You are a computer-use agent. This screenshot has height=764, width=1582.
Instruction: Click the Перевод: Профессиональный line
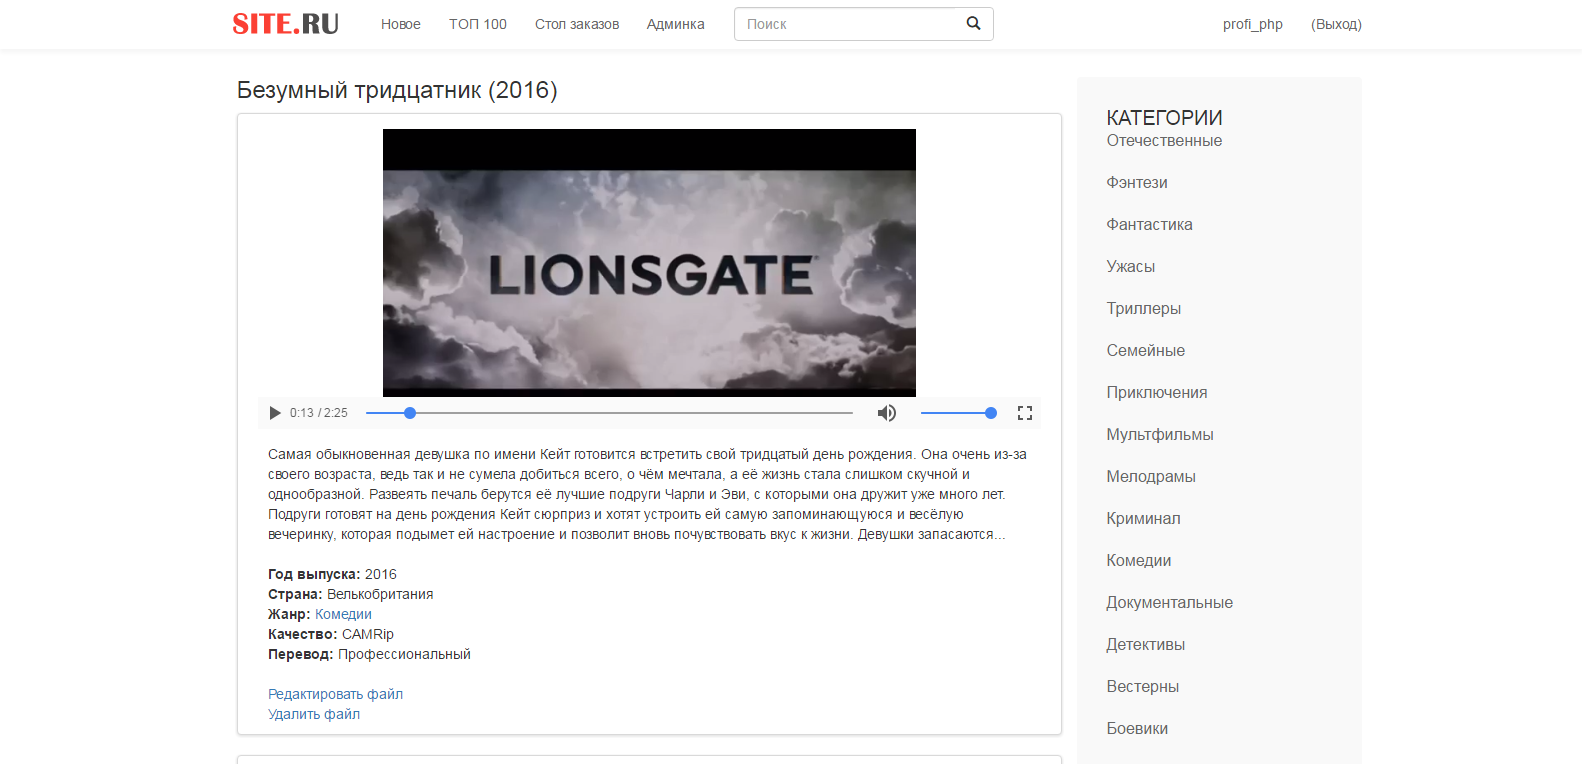pos(369,654)
